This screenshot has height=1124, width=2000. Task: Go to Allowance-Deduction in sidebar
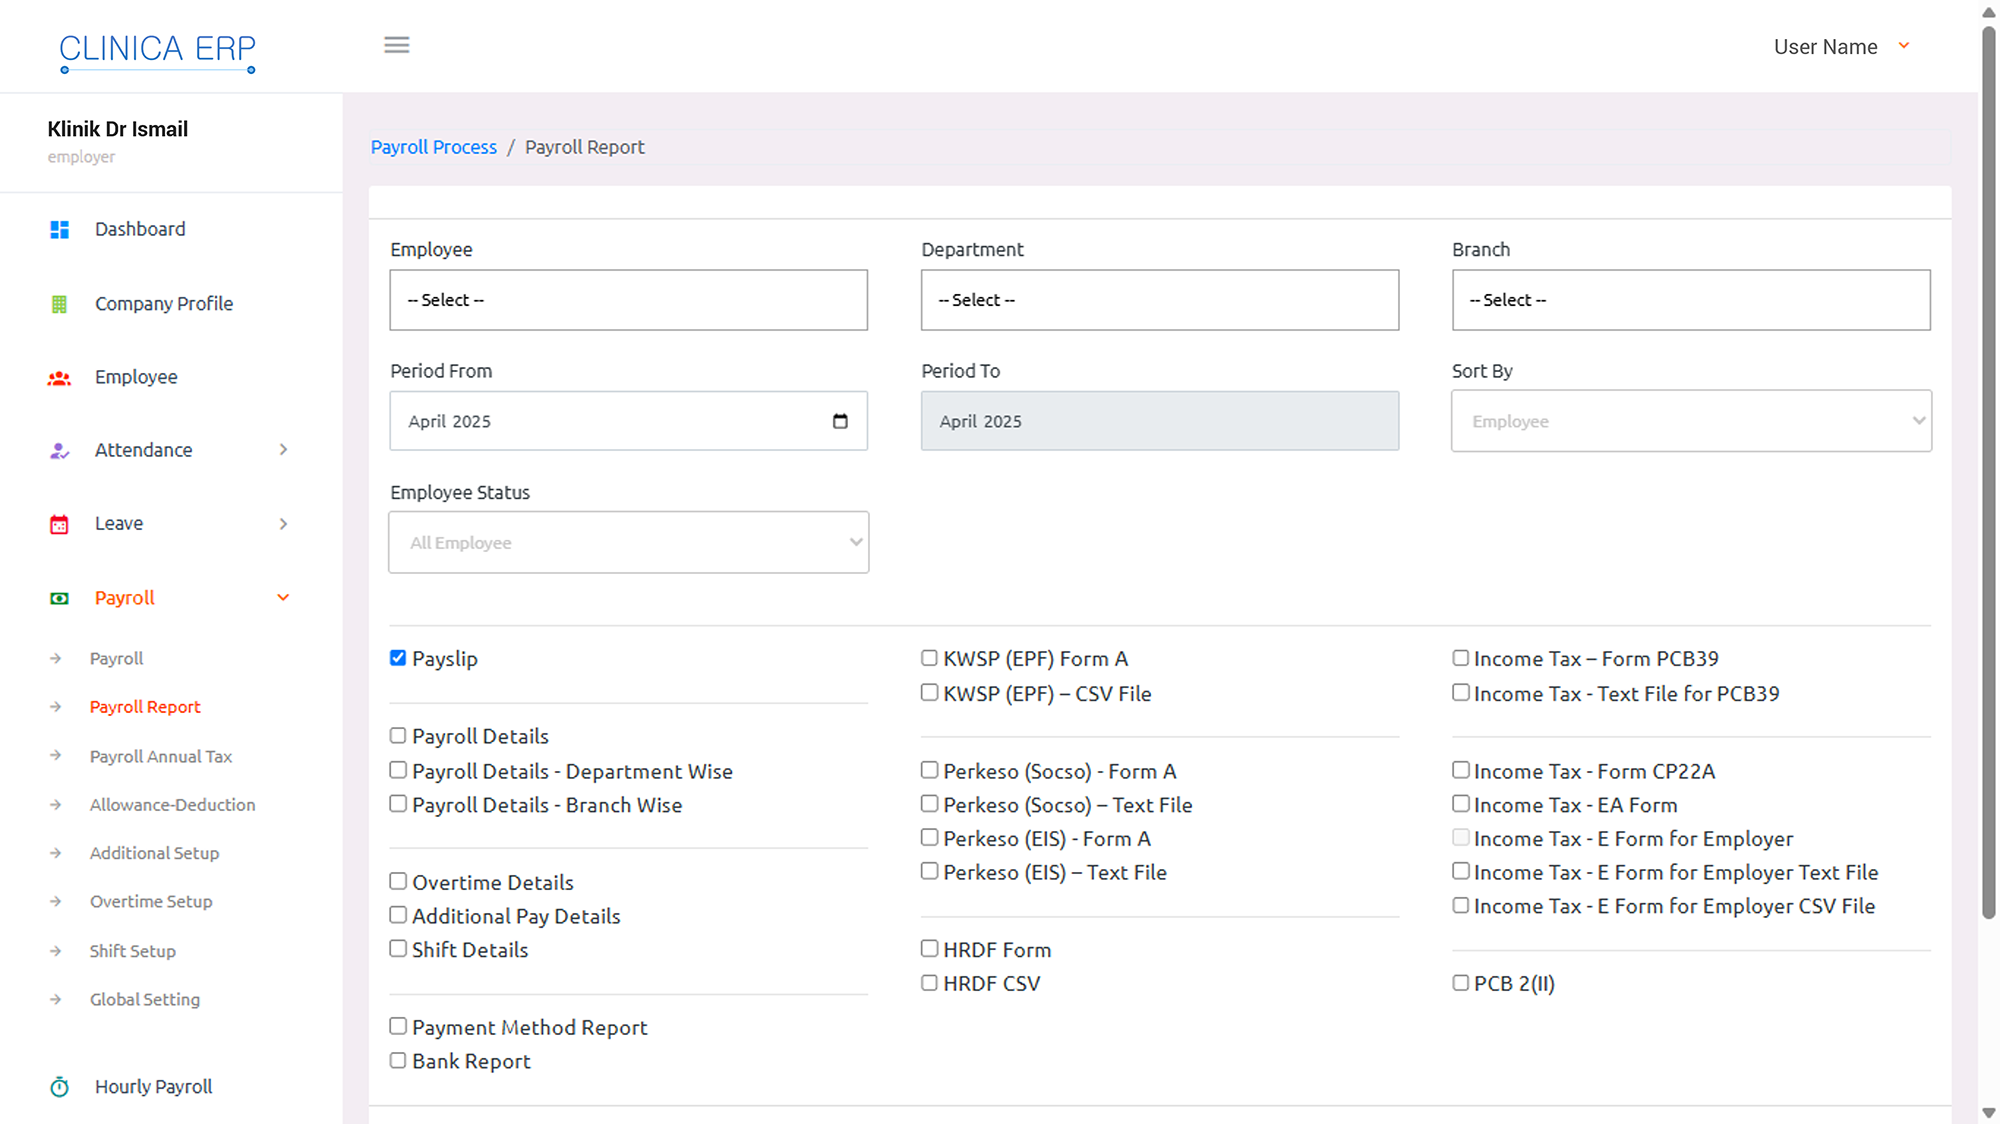tap(172, 805)
